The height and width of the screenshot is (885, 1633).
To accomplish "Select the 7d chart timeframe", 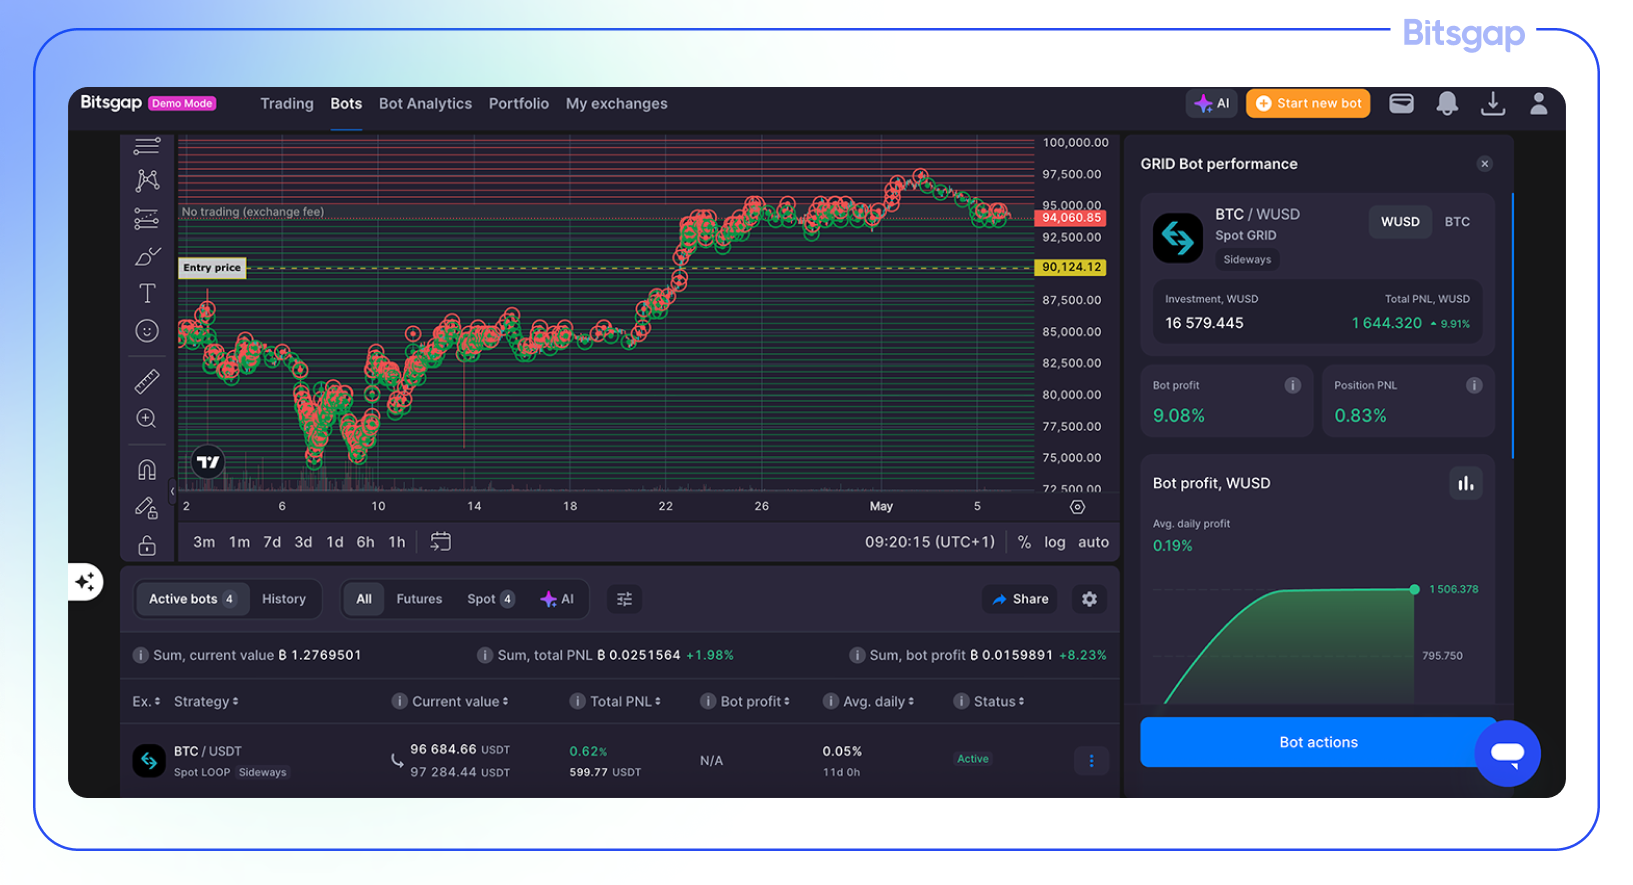I will (x=272, y=542).
